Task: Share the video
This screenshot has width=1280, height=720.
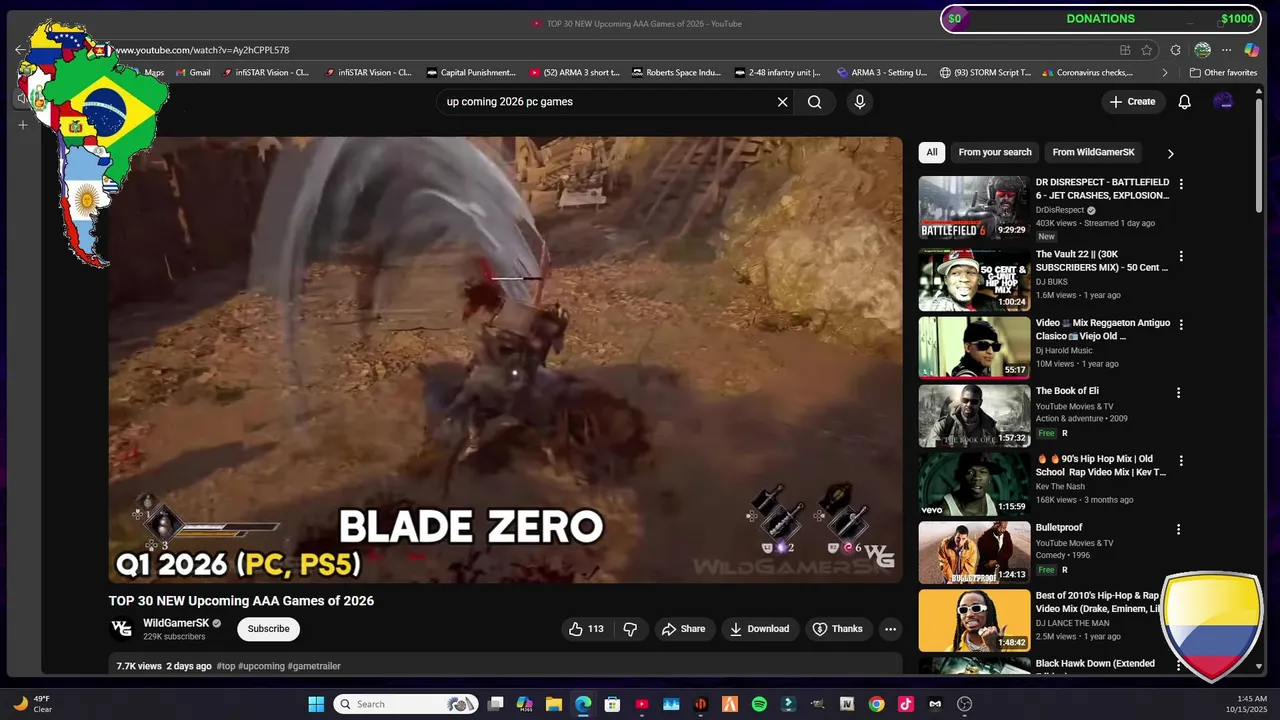Action: coord(683,629)
